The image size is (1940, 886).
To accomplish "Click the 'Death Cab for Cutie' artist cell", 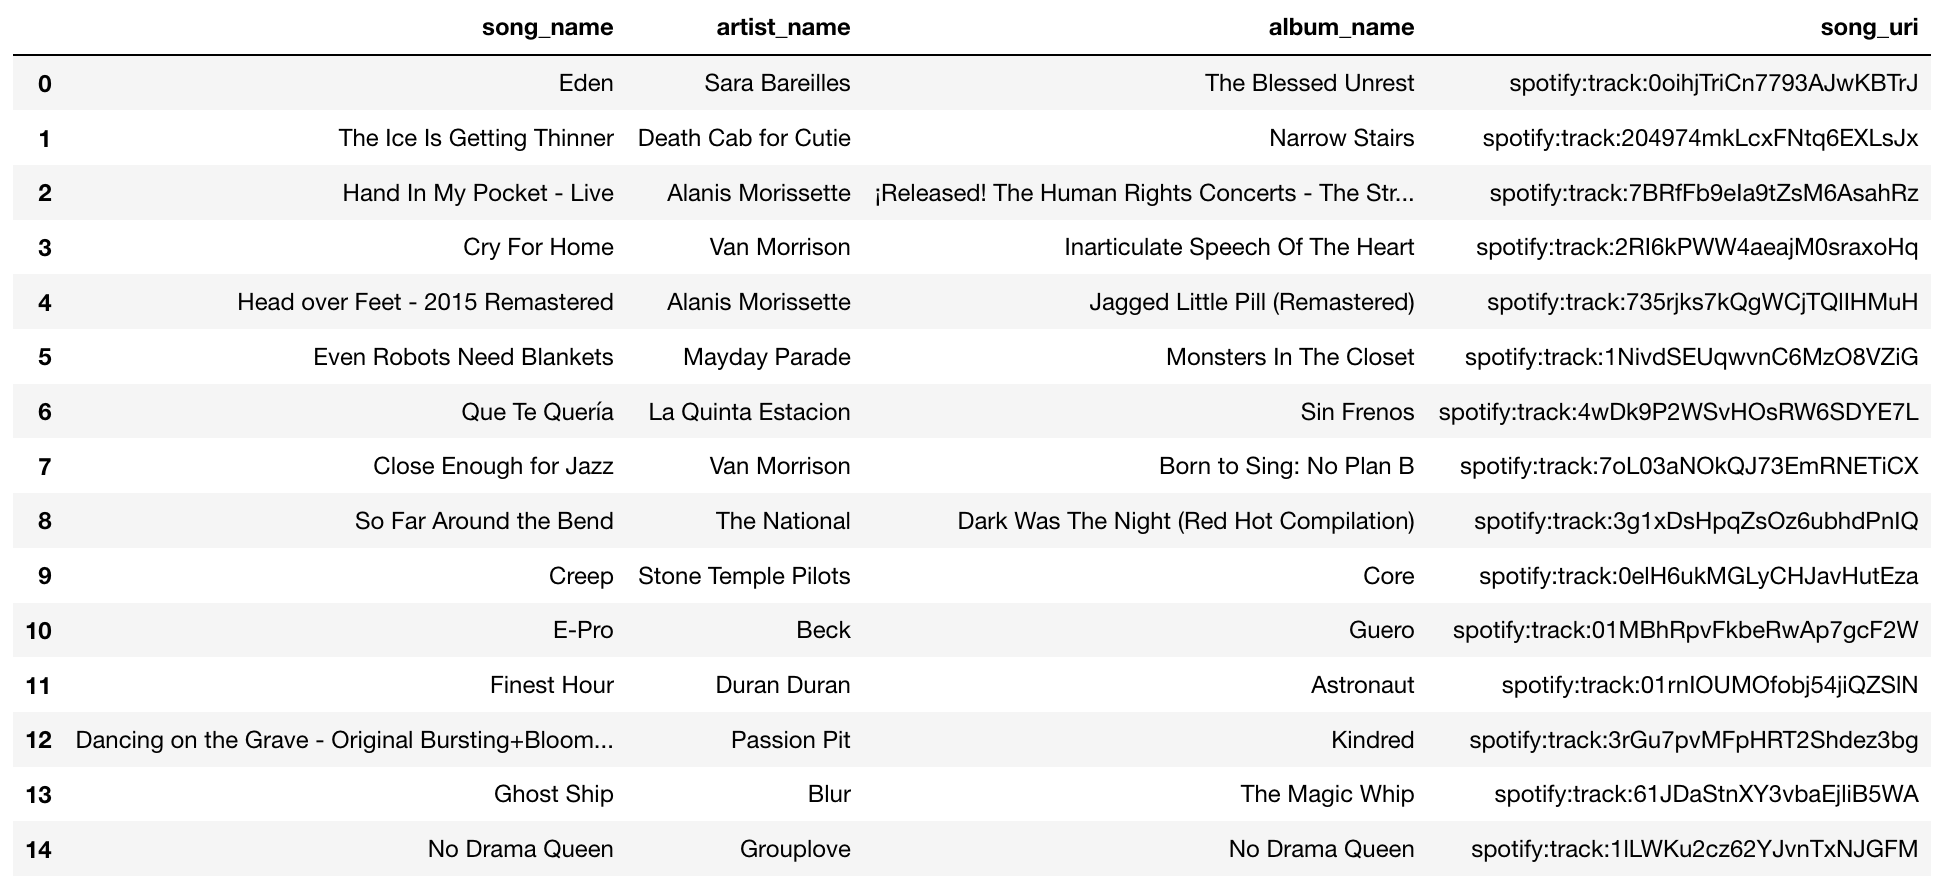I will pos(744,138).
